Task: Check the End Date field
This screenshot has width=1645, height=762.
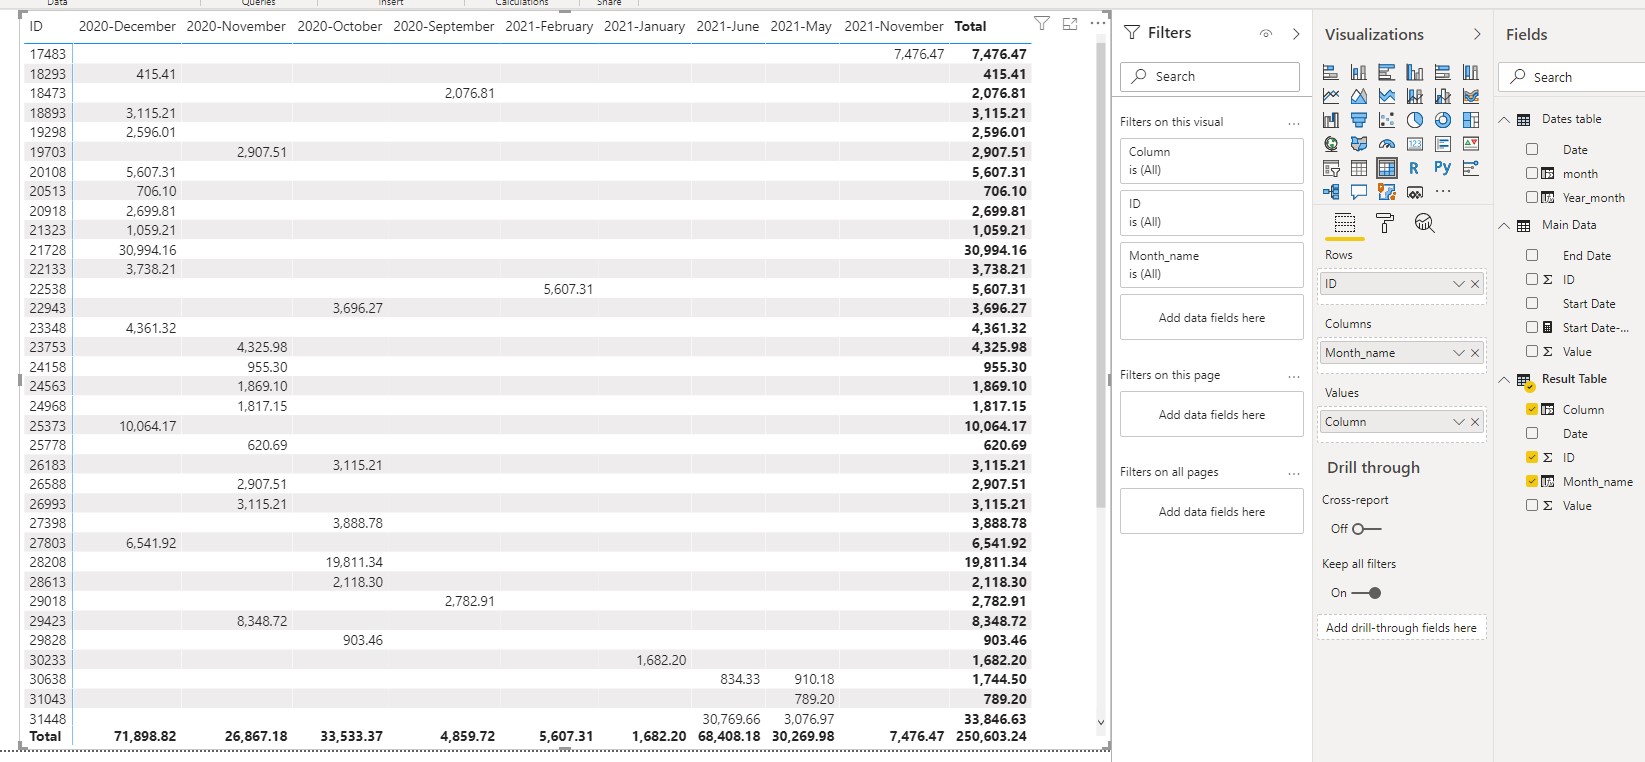Action: (x=1532, y=255)
